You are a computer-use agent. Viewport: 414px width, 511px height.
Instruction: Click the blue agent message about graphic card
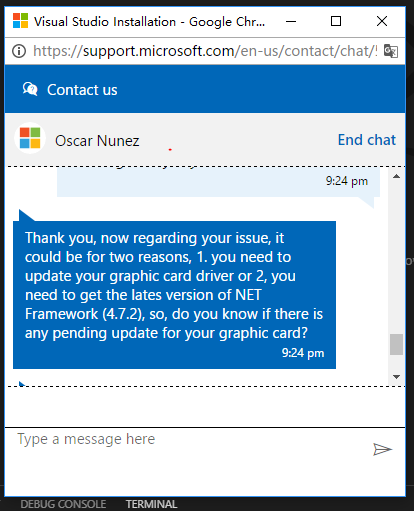(174, 295)
